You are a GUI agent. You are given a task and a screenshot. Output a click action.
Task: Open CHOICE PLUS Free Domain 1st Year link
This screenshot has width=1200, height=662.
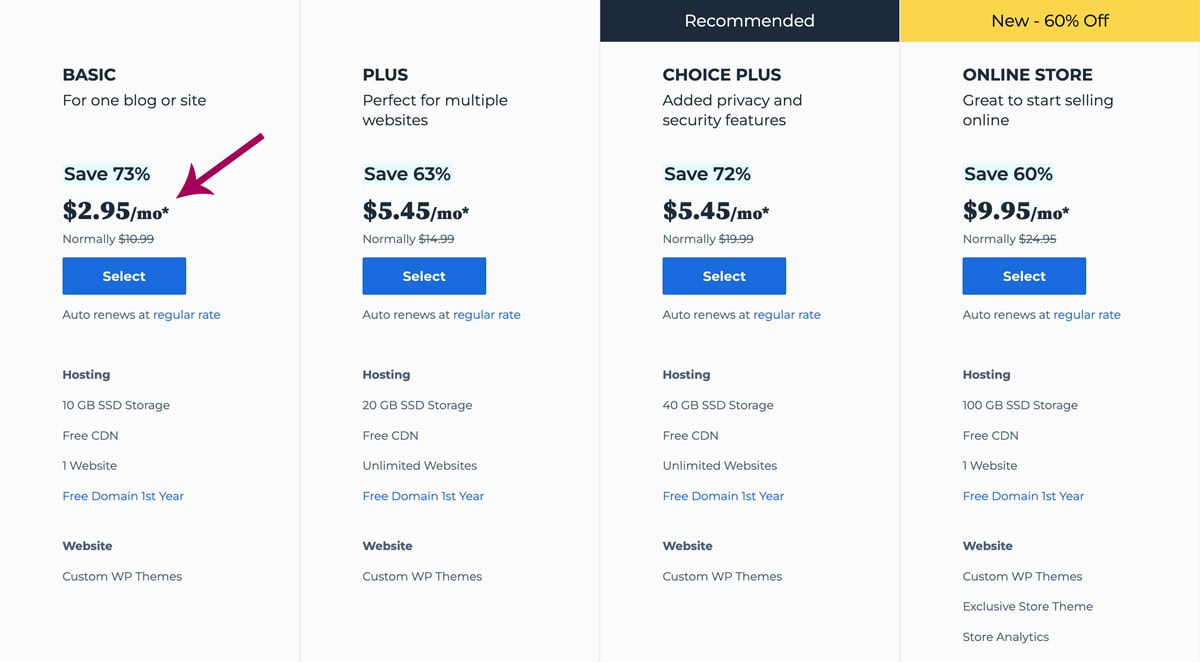723,496
